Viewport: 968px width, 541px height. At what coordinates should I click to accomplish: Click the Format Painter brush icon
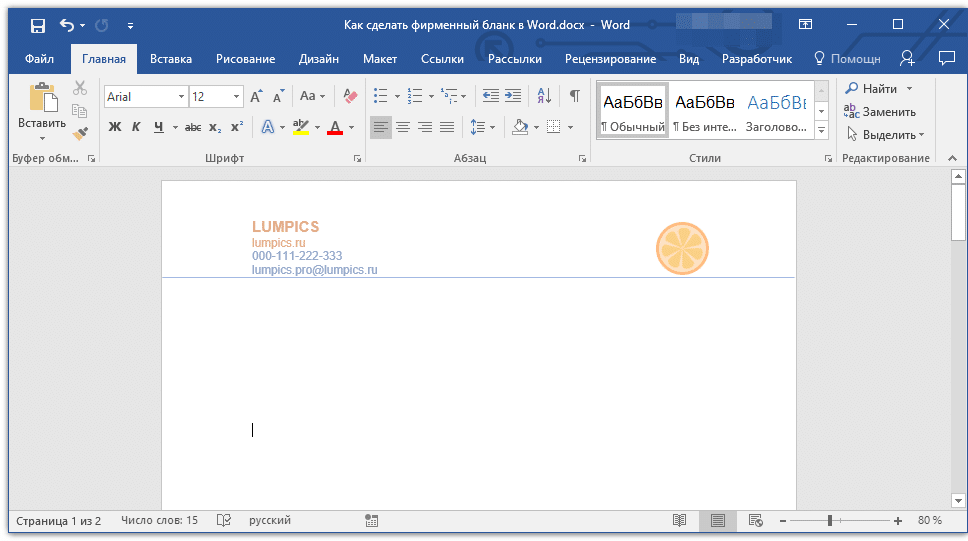[80, 133]
